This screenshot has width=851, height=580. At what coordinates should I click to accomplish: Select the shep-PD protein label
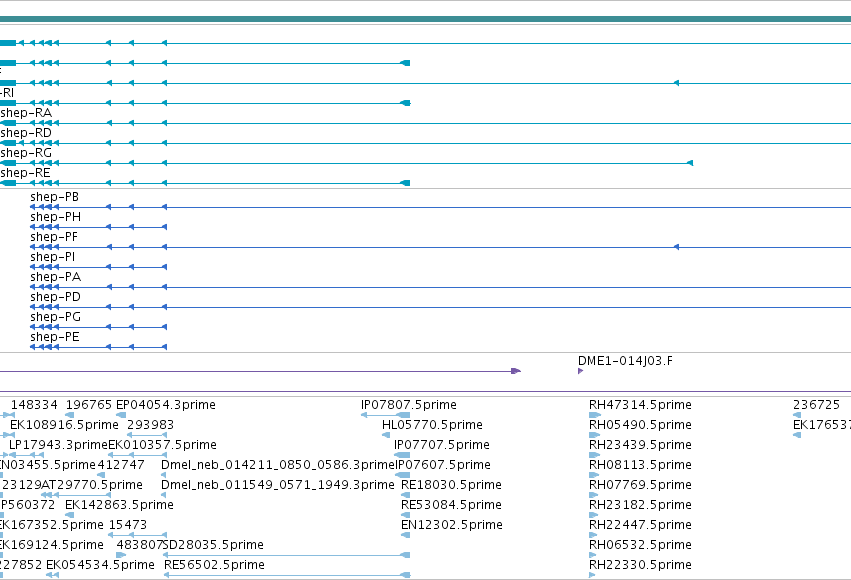click(x=55, y=297)
